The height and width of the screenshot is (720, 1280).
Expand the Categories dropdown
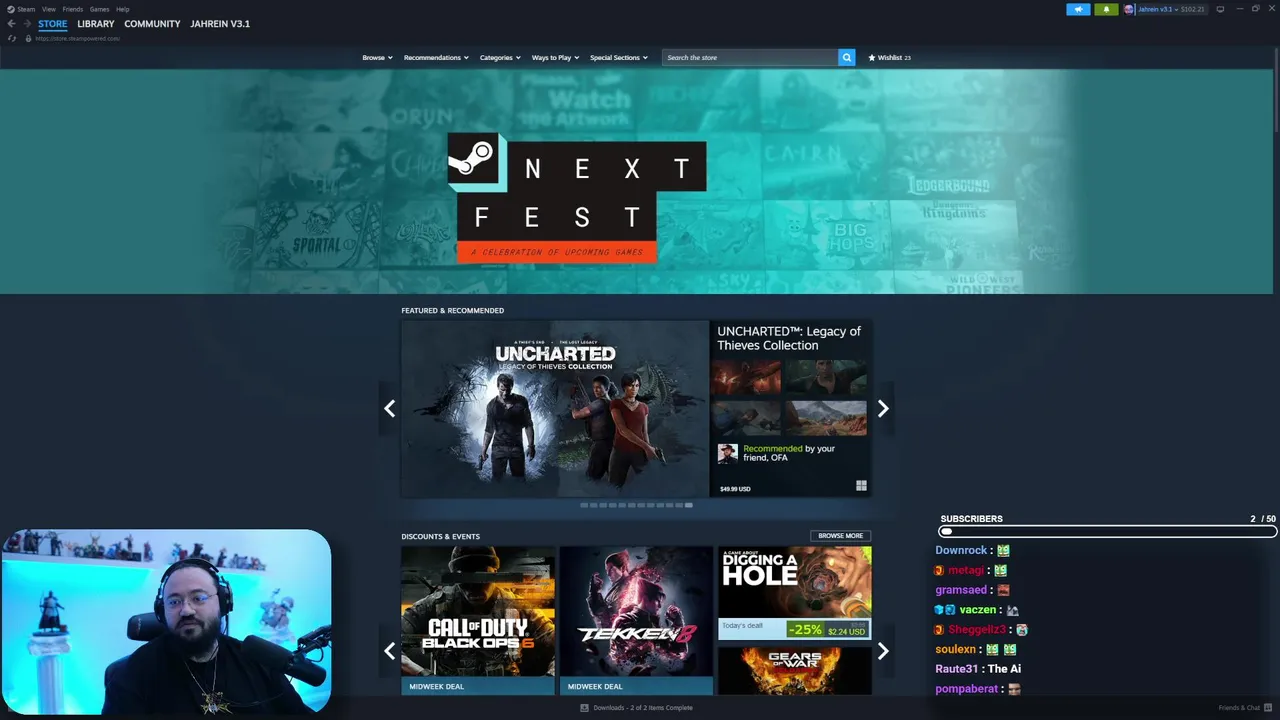(x=500, y=57)
